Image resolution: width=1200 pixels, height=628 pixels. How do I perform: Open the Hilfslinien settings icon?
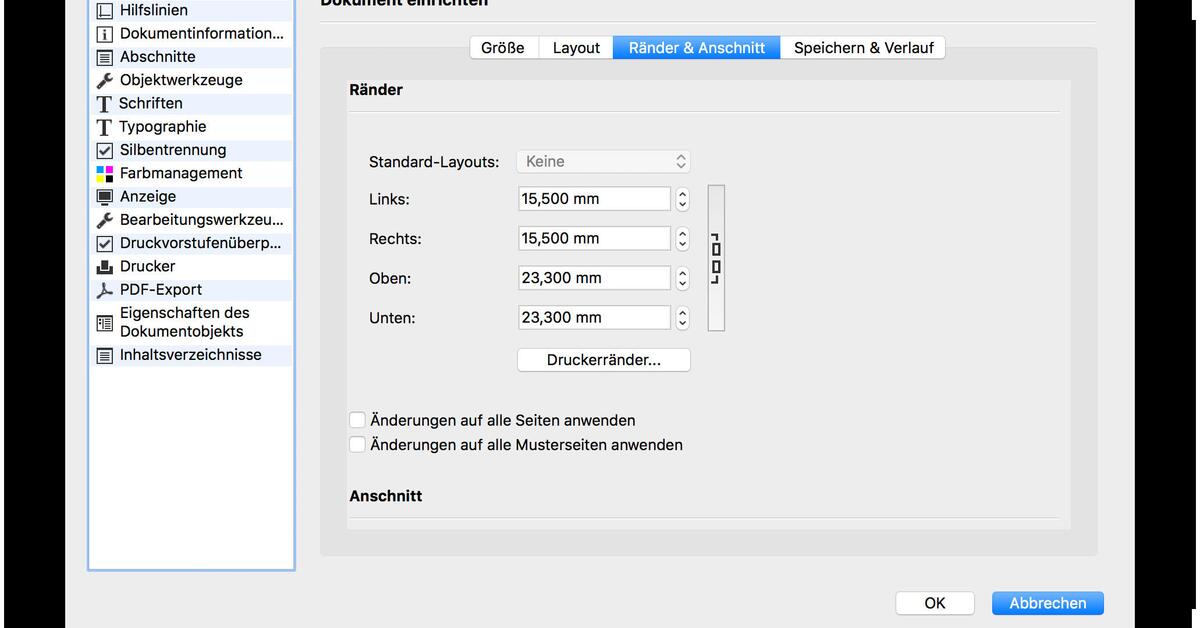pyautogui.click(x=104, y=10)
